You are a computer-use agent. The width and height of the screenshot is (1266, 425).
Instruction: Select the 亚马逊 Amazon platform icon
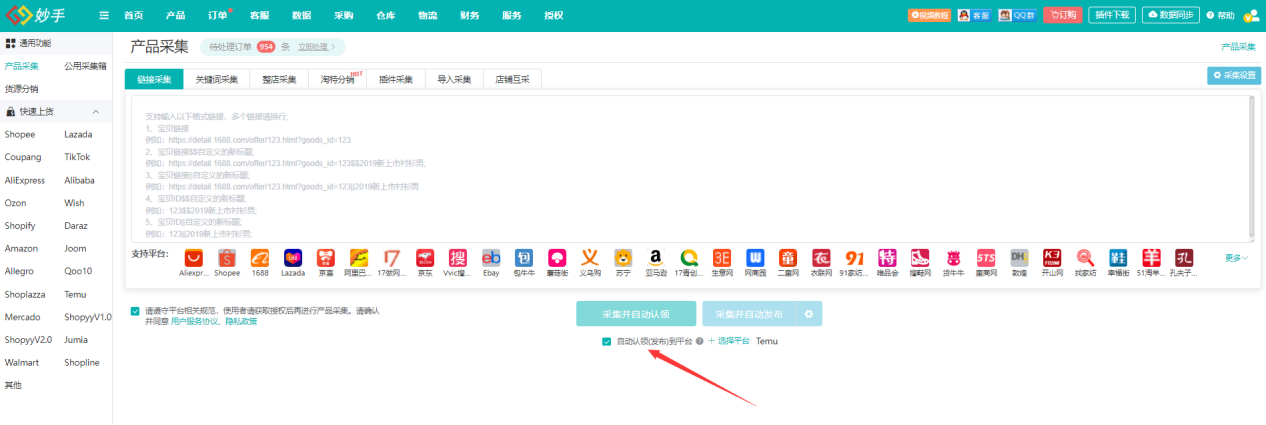pyautogui.click(x=656, y=258)
